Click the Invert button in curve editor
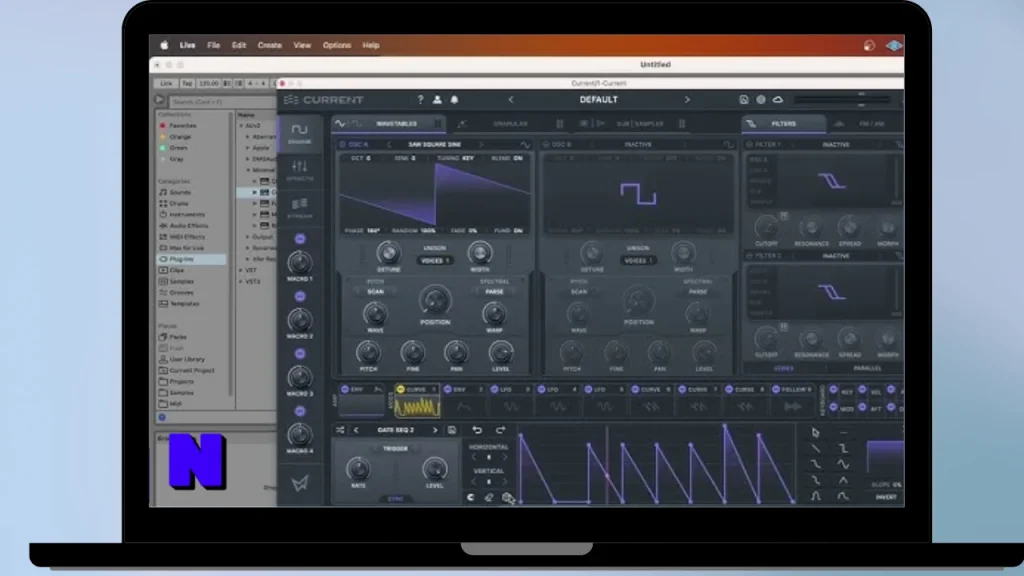This screenshot has height=576, width=1024. click(x=886, y=497)
